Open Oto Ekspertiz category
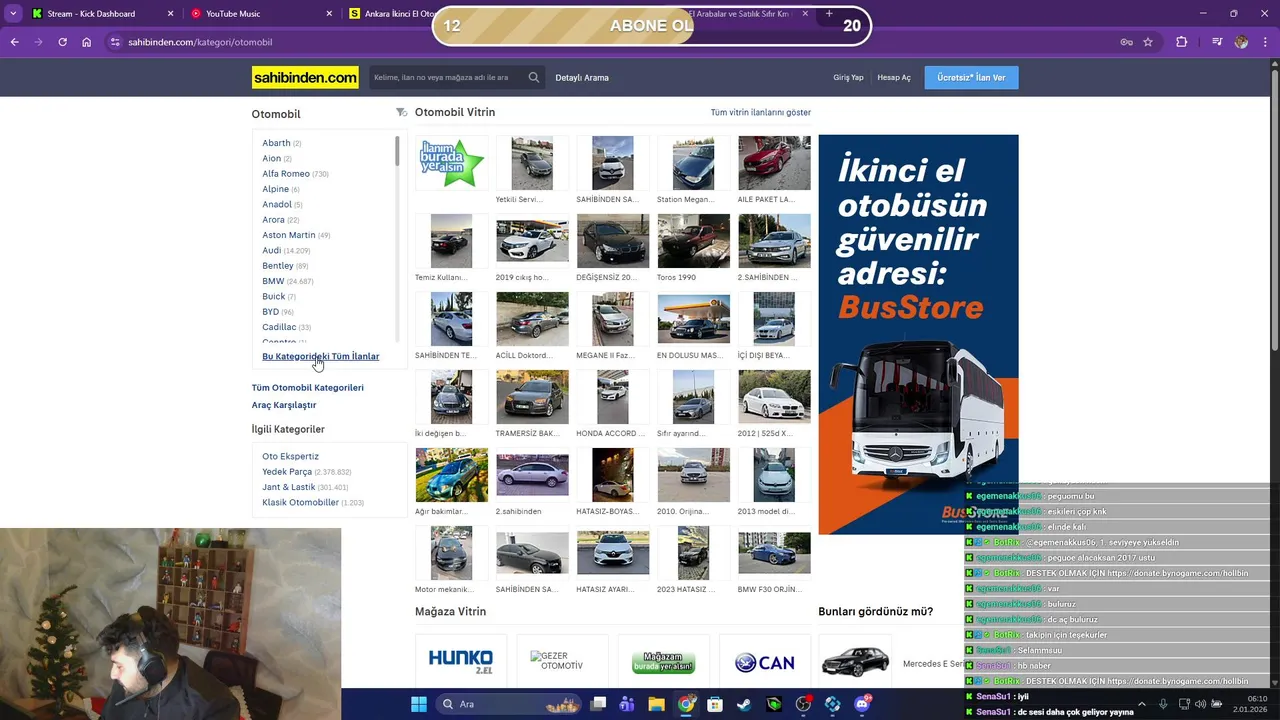This screenshot has width=1280, height=720. click(290, 456)
